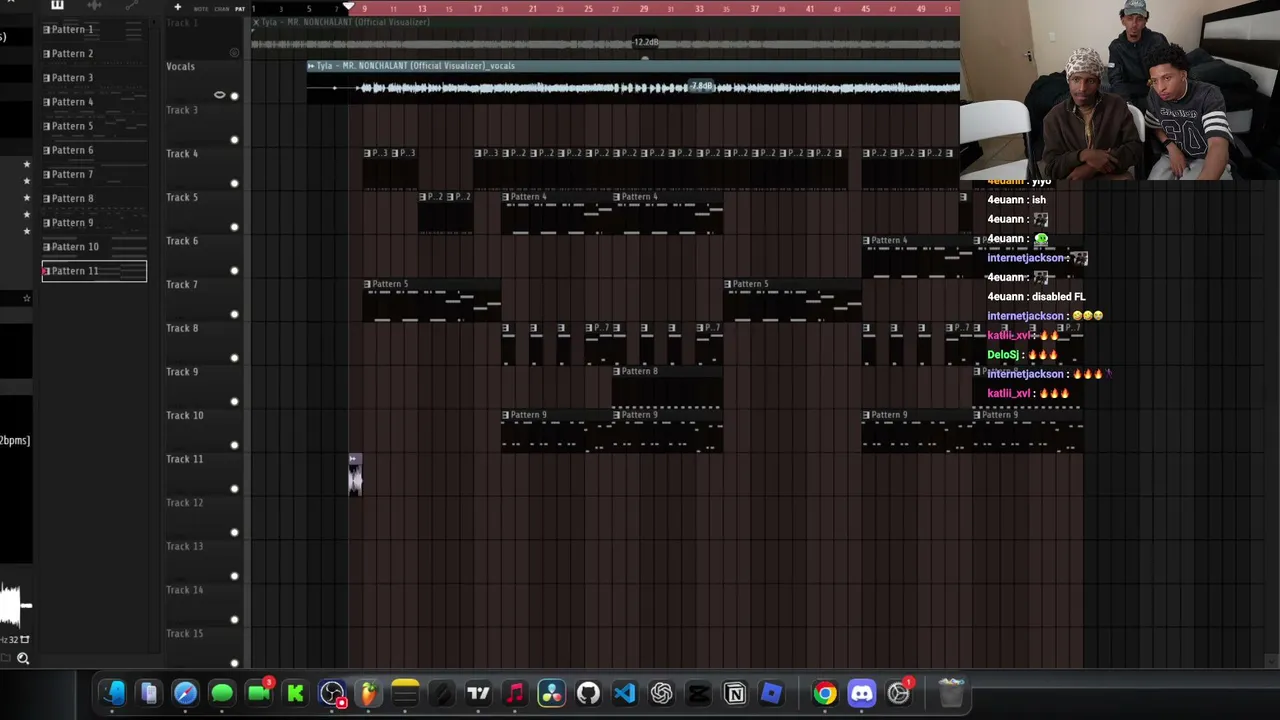Open the Kick app in dock
The width and height of the screenshot is (1280, 720).
click(x=296, y=693)
